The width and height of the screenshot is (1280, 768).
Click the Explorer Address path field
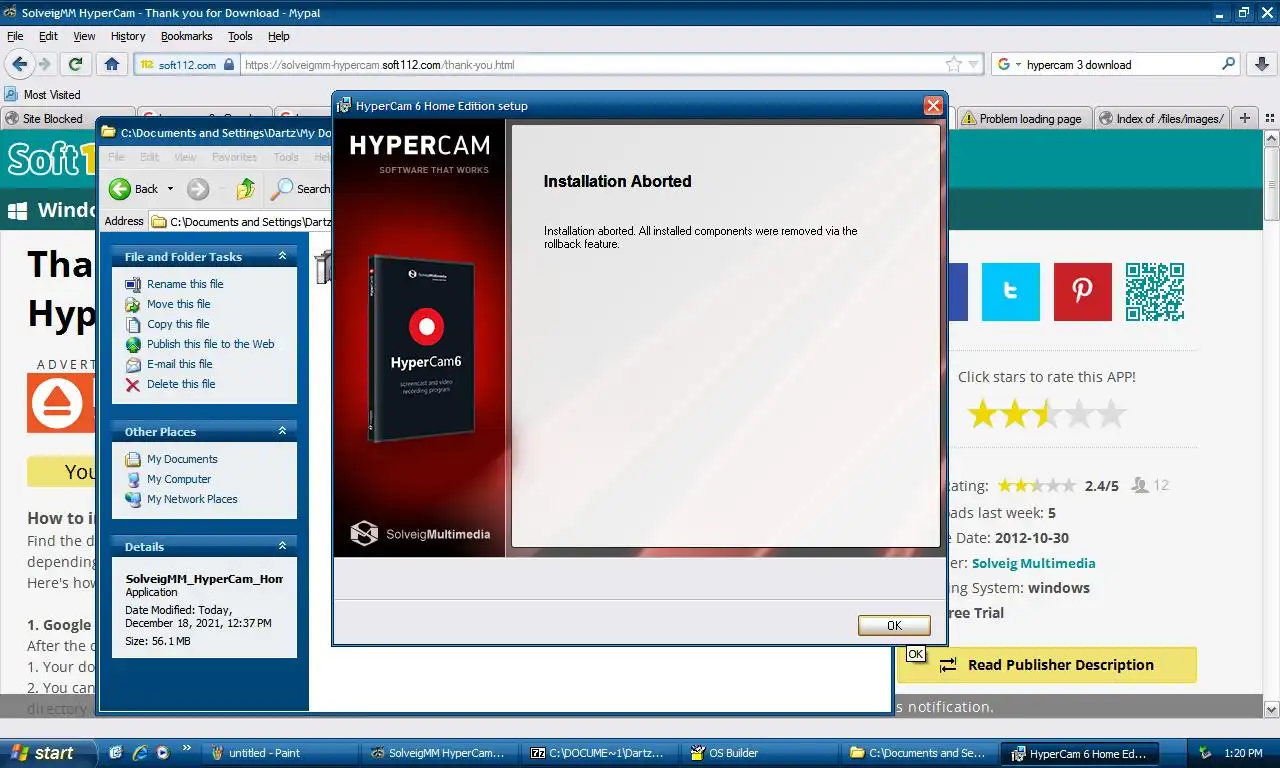coord(240,221)
